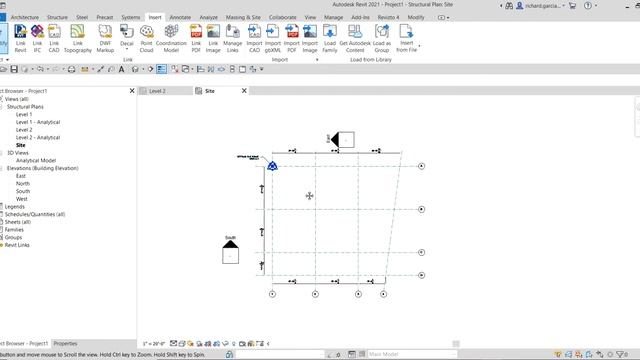
Task: Collapse the 3D Views tree node
Action: coord(1,153)
